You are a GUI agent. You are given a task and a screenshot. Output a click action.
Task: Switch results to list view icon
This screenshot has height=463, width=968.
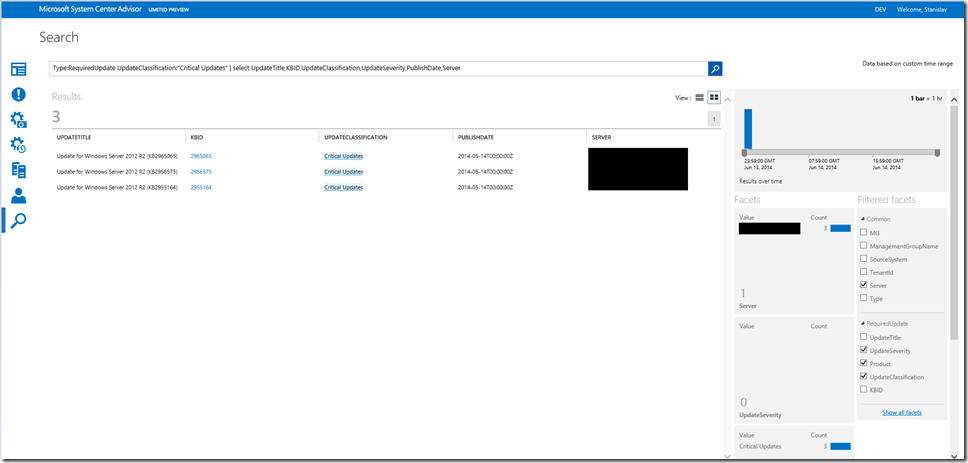point(700,97)
